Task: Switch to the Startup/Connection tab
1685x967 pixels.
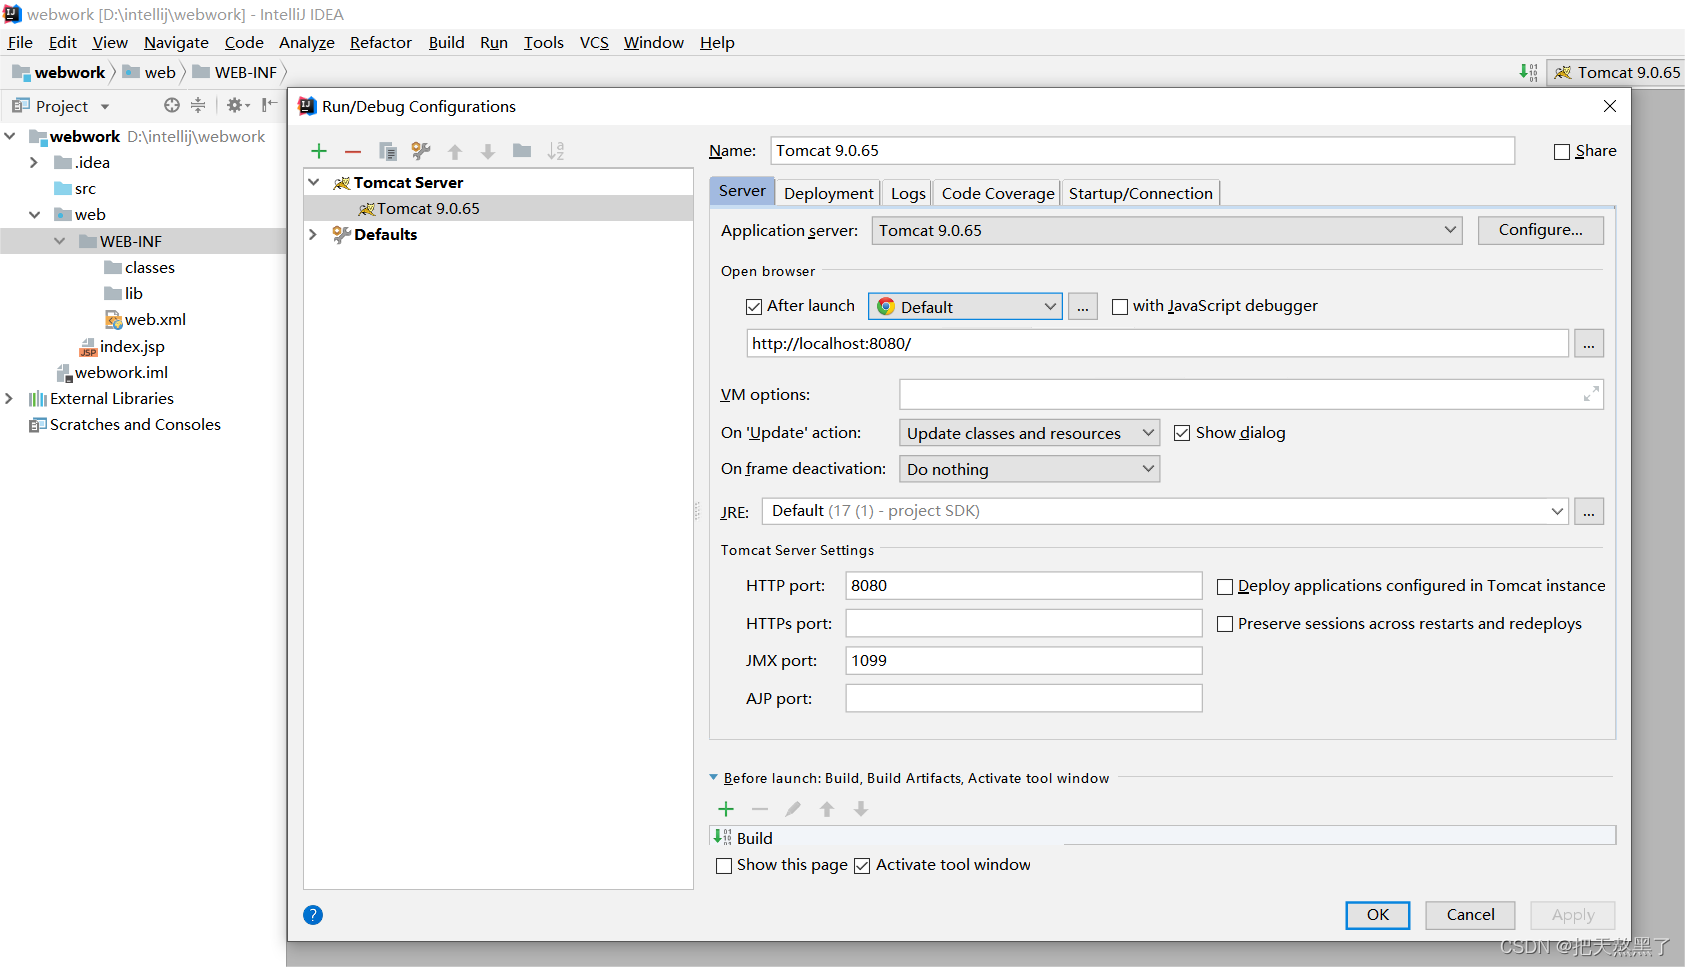Action: pos(1141,194)
